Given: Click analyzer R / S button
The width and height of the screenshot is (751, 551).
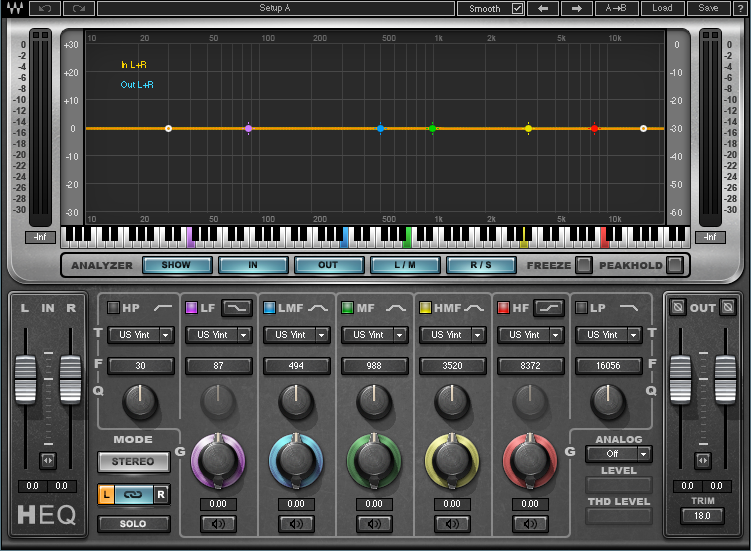Looking at the screenshot, I should pyautogui.click(x=481, y=265).
